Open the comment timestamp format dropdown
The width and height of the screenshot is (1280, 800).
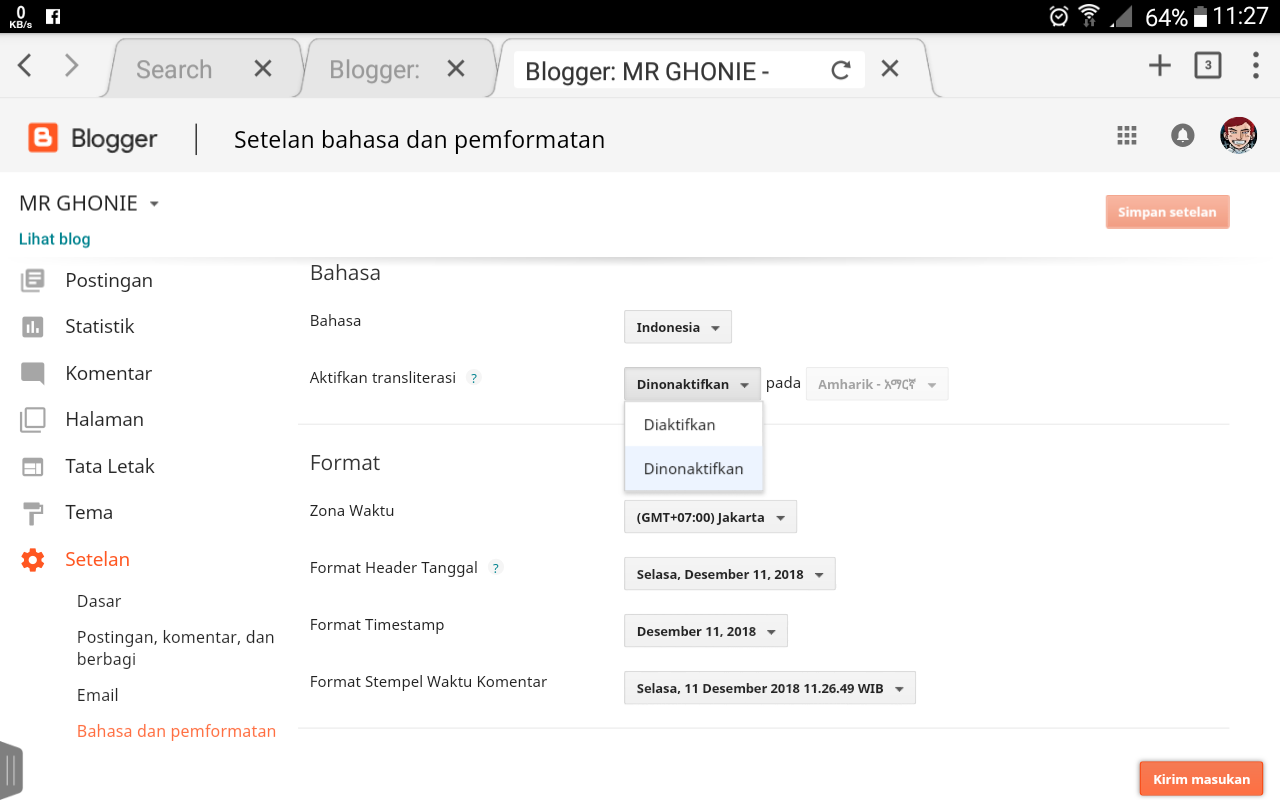[x=770, y=688]
